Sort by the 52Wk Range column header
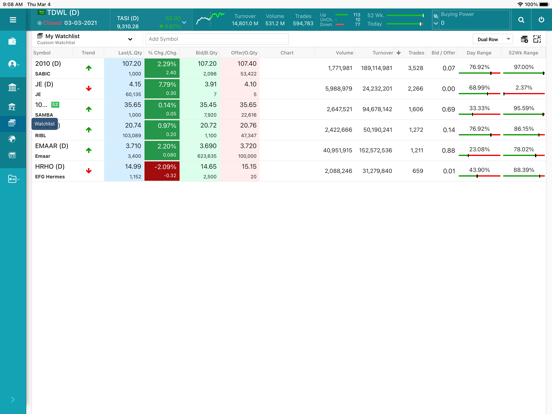 point(523,53)
